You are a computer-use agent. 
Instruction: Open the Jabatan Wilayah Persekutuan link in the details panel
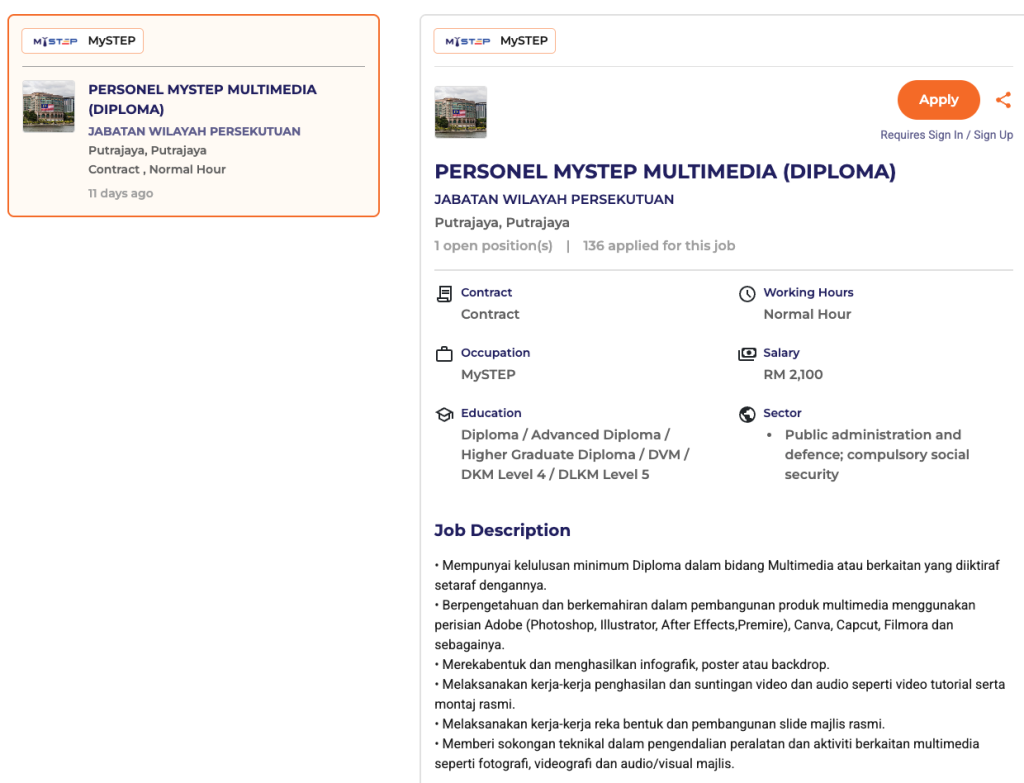pos(554,199)
